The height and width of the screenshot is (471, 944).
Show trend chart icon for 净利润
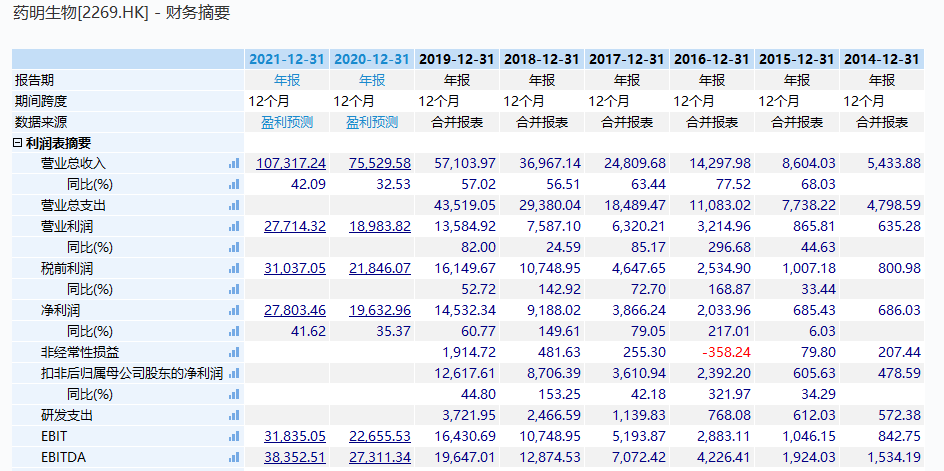pyautogui.click(x=234, y=310)
